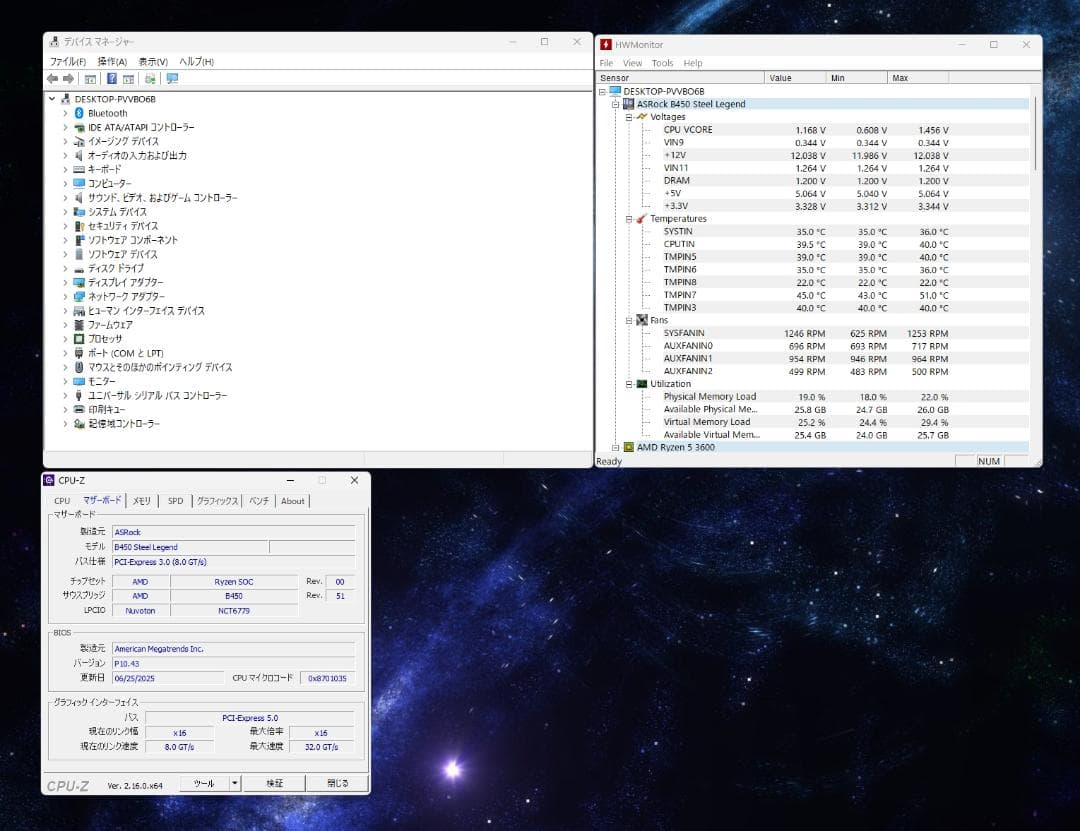Screen dimensions: 1080x831
Task: Collapse the DESKTOP-PVVBO6B root in Device Manager
Action: click(x=52, y=99)
